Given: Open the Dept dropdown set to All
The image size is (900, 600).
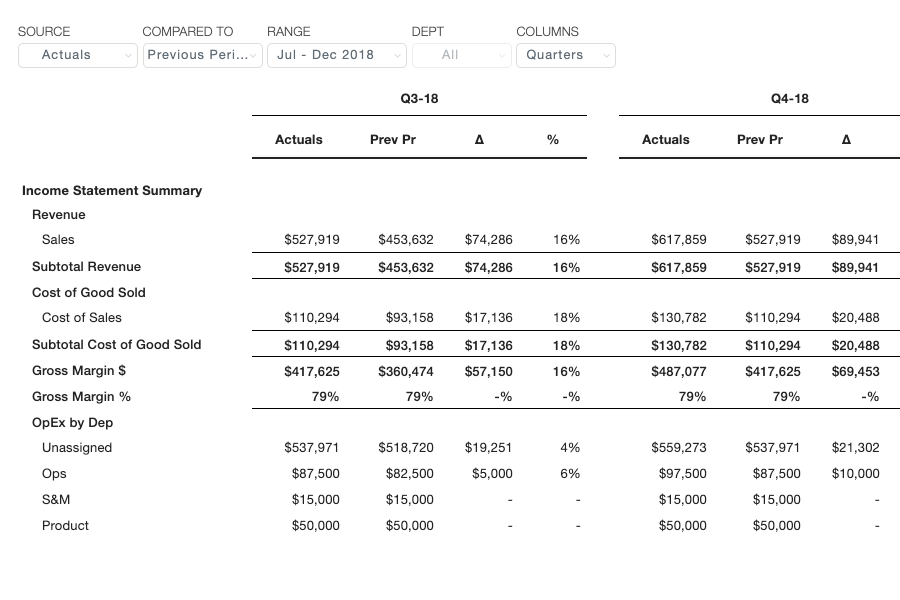Looking at the screenshot, I should point(461,55).
